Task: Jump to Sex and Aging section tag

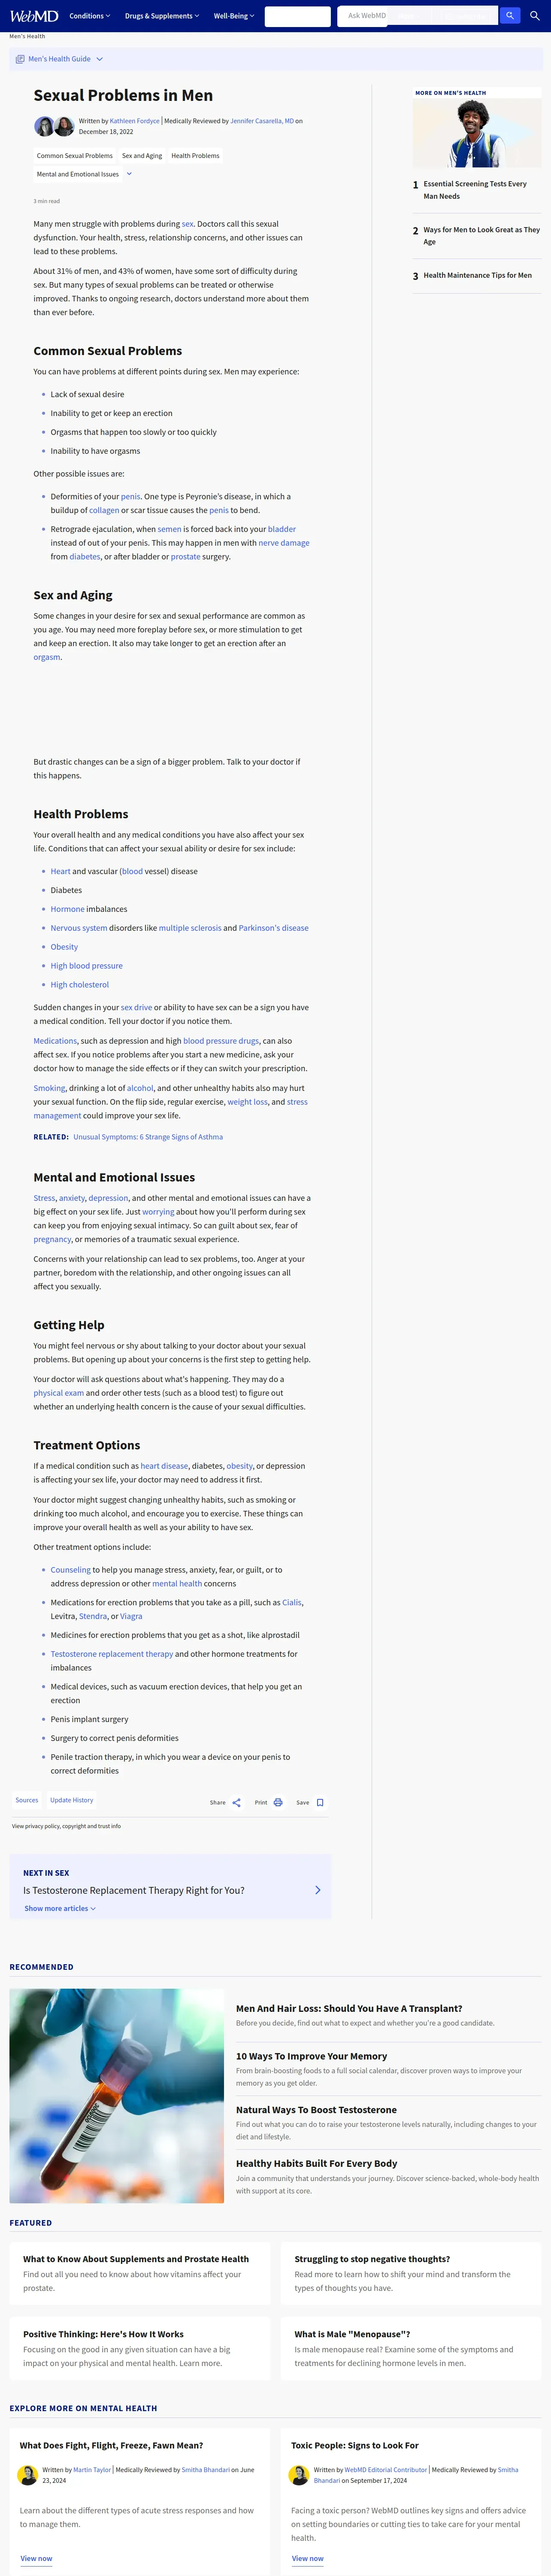Action: point(142,156)
